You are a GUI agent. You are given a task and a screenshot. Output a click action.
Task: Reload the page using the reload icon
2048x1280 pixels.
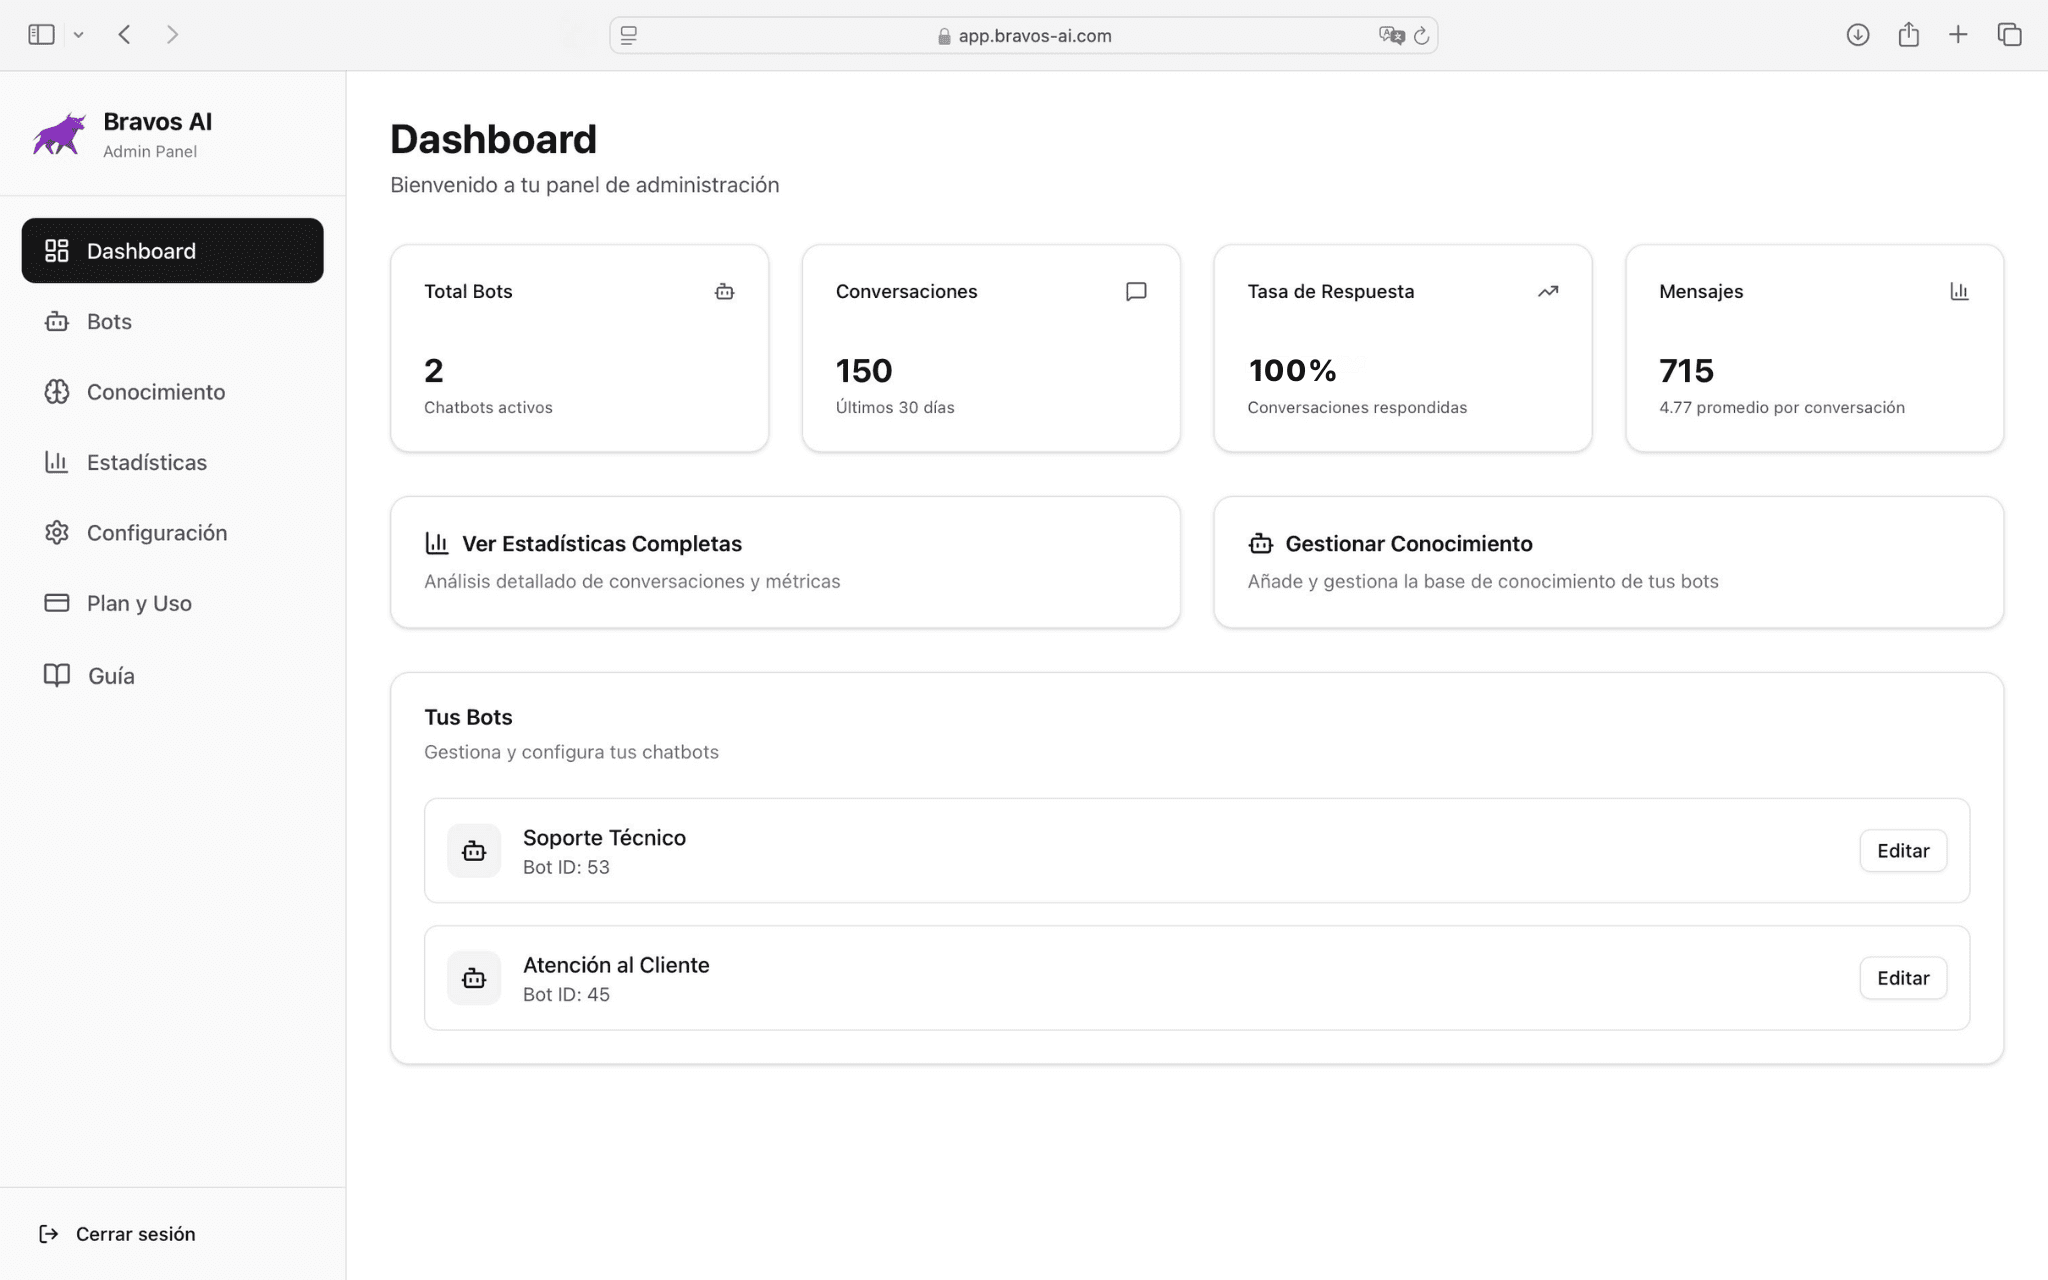pos(1421,35)
